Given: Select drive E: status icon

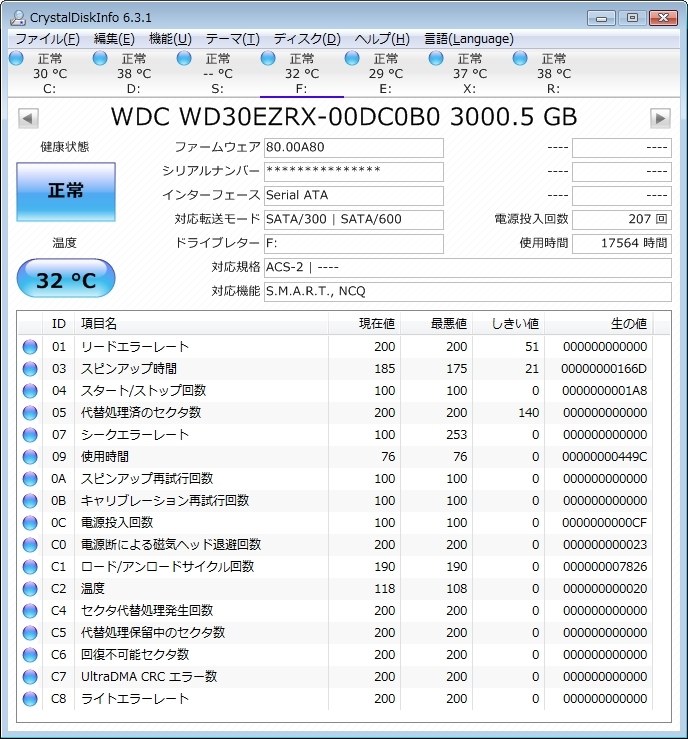Looking at the screenshot, I should (352, 58).
